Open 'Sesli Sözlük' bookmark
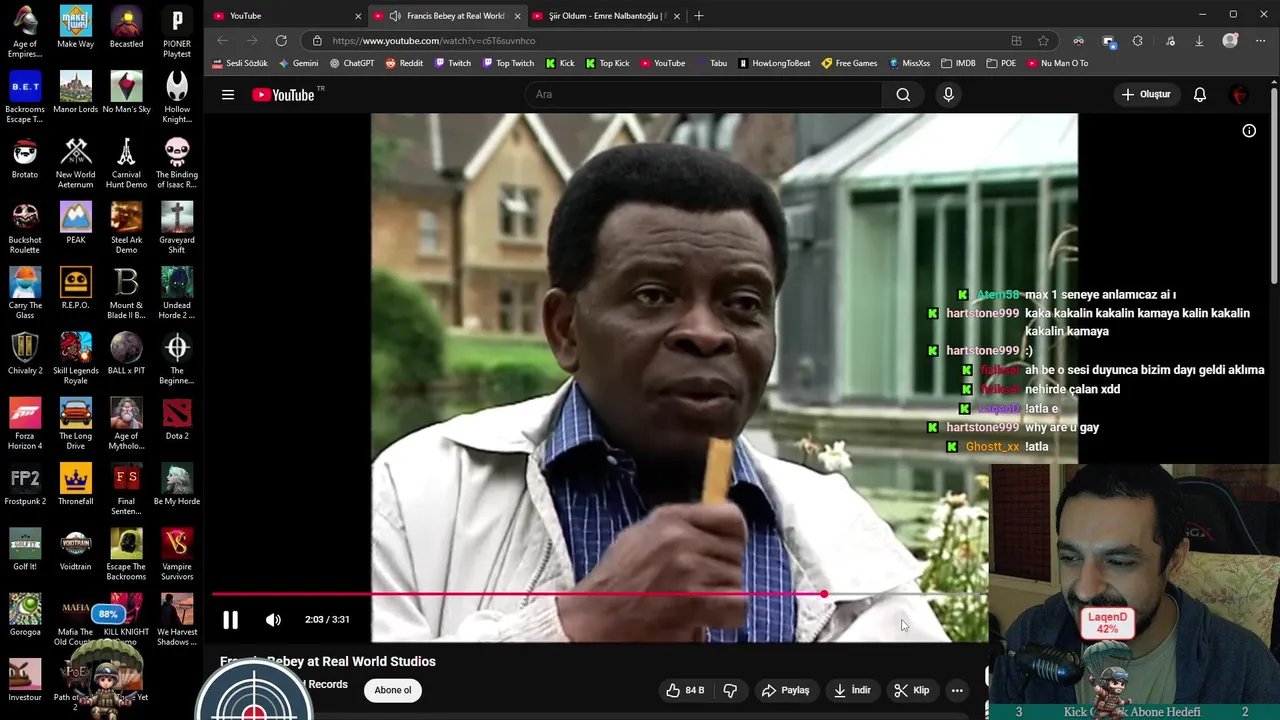This screenshot has width=1280, height=720. 240,63
